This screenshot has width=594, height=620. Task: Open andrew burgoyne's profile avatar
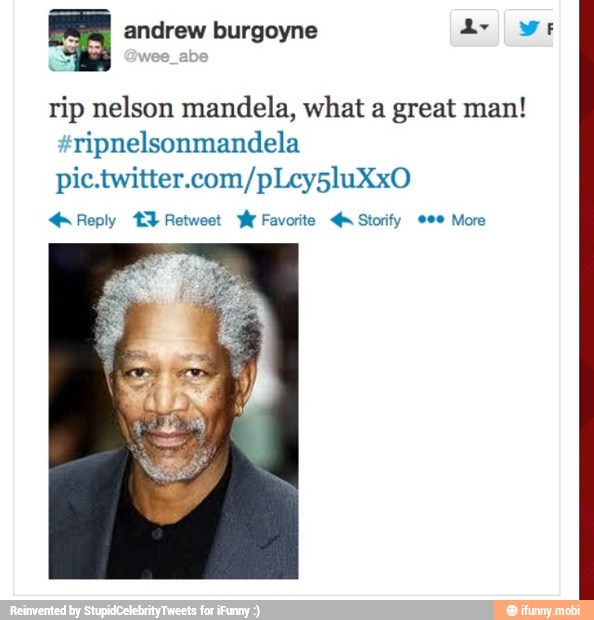pyautogui.click(x=79, y=40)
